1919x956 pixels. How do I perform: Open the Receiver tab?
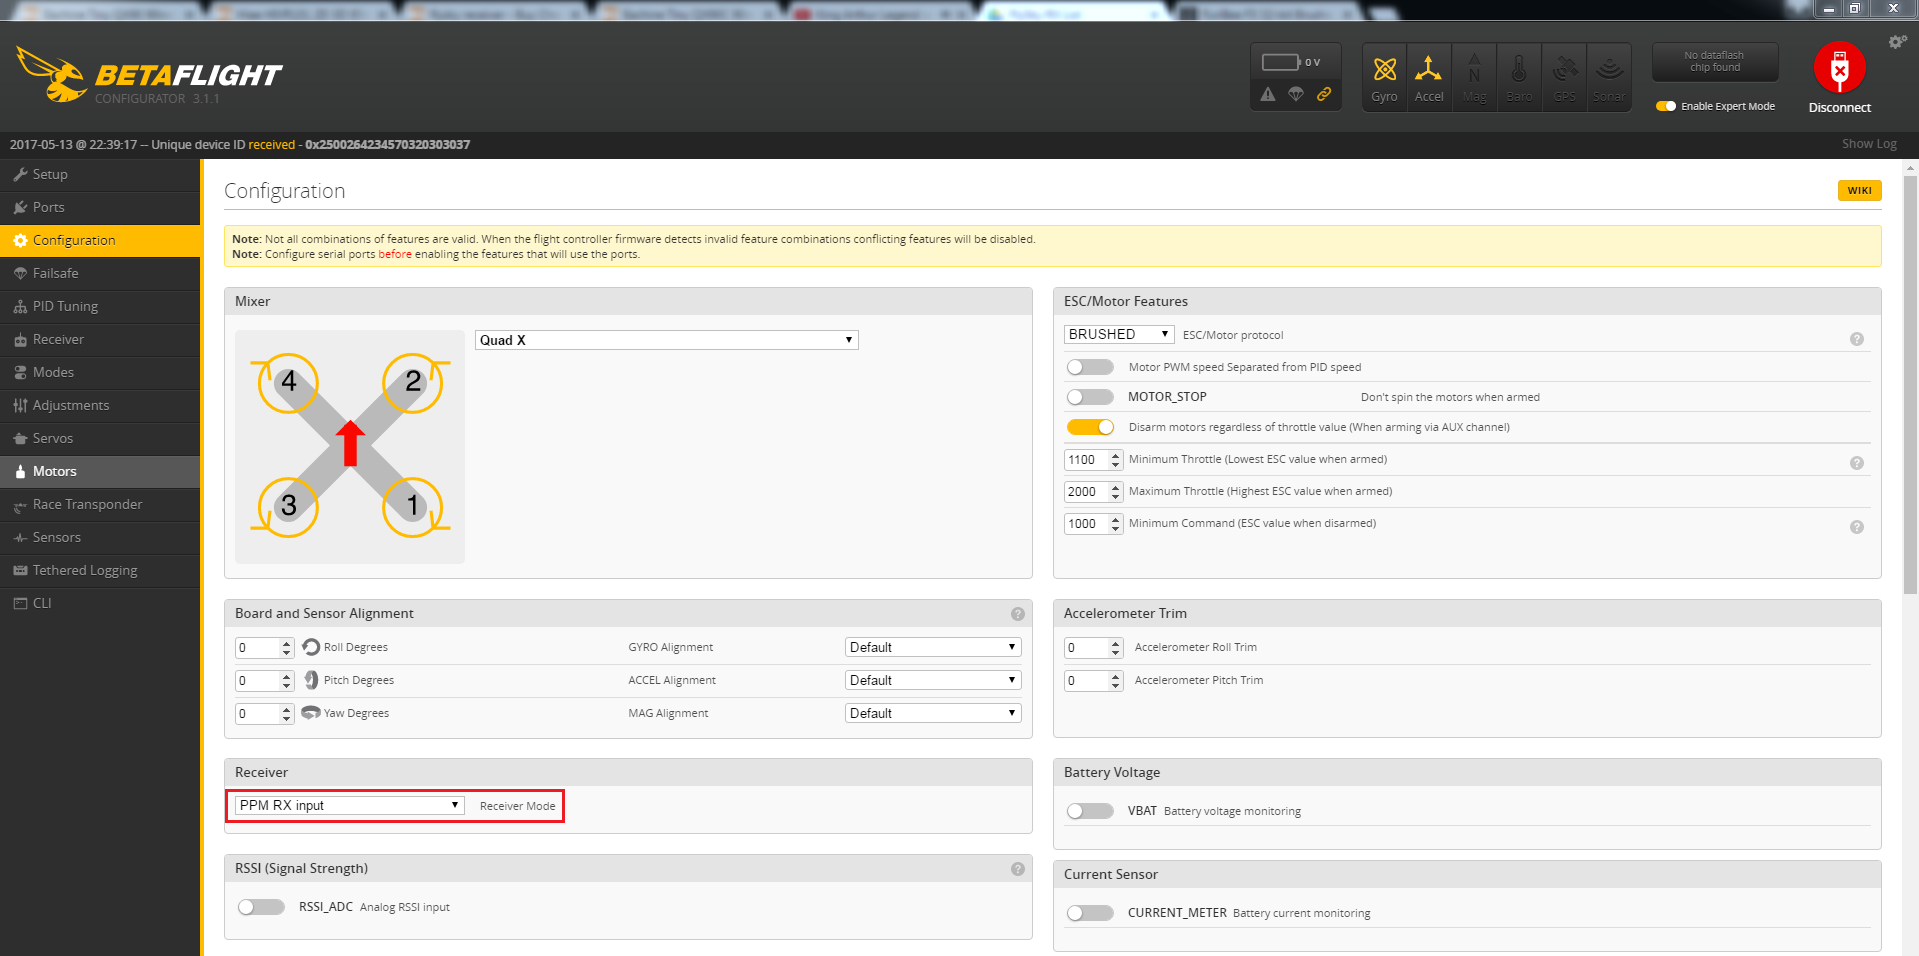tap(100, 339)
